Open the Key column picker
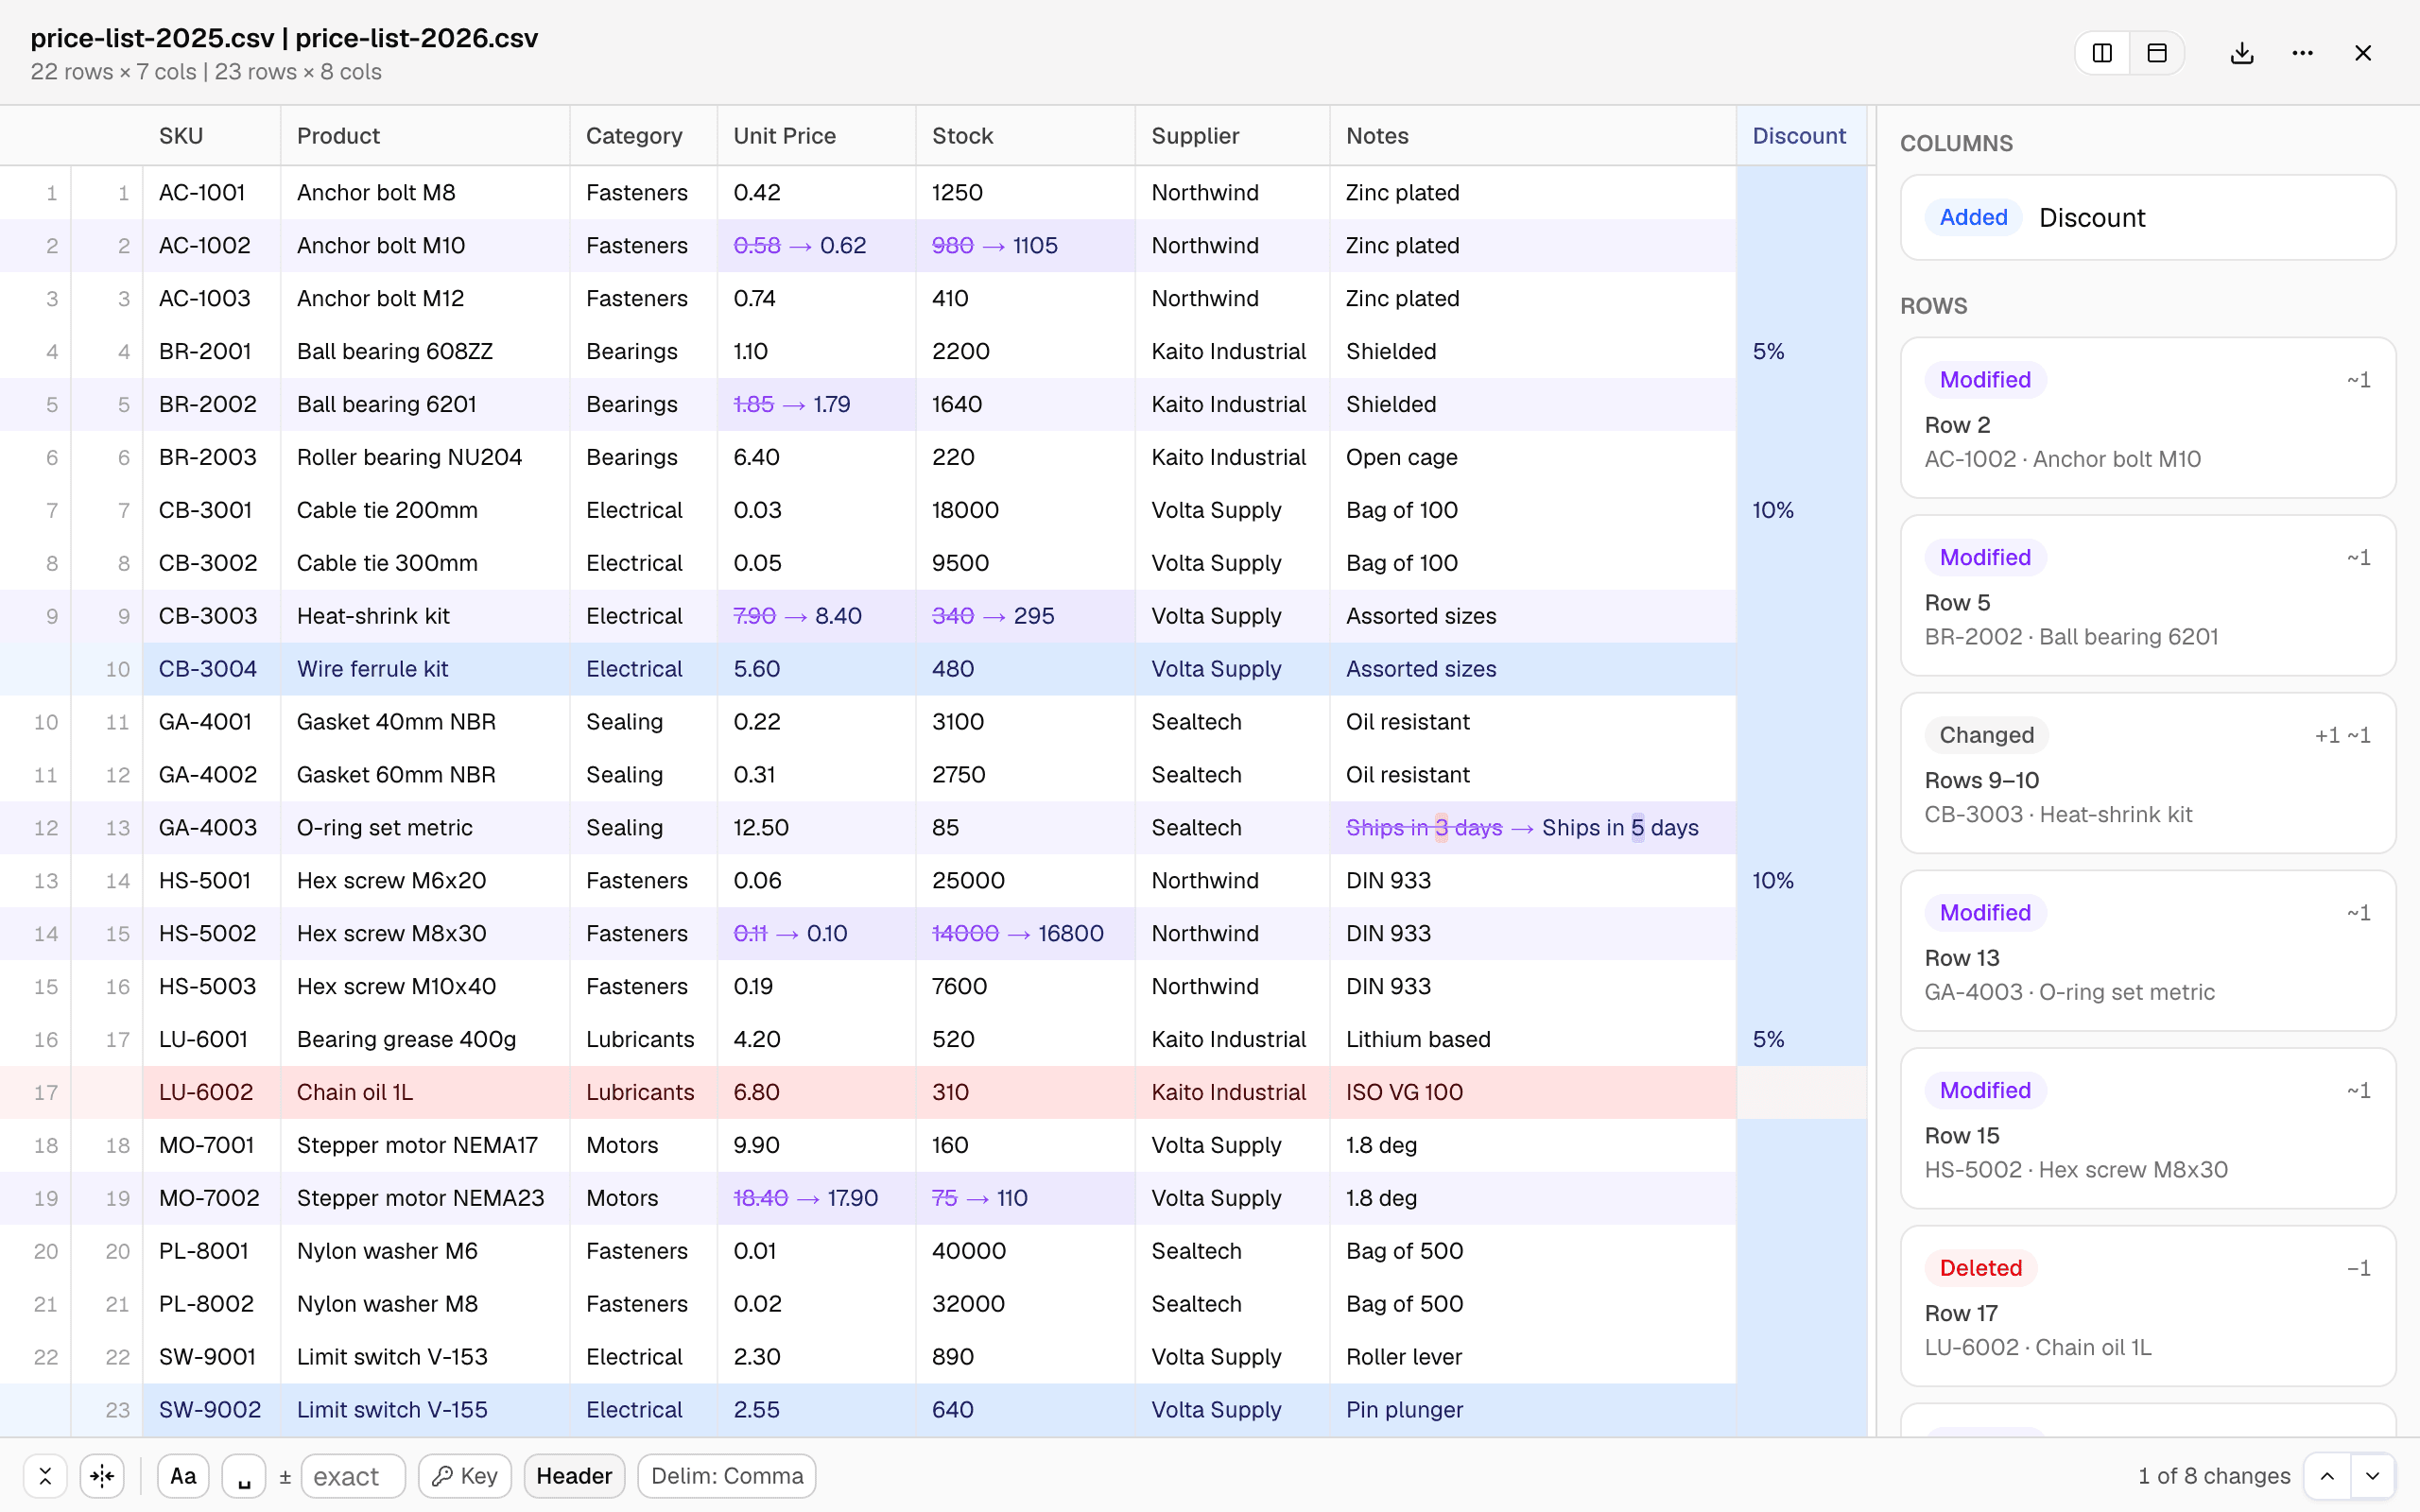Image resolution: width=2420 pixels, height=1512 pixels. [x=465, y=1476]
